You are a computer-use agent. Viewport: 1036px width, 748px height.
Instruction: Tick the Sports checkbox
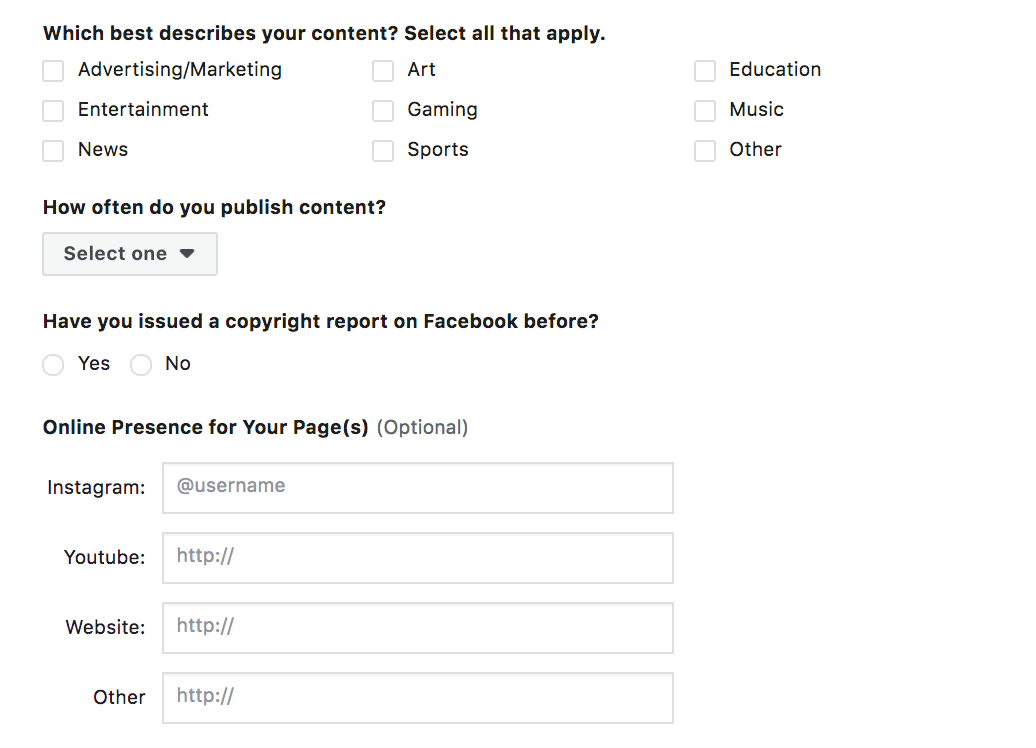click(383, 151)
